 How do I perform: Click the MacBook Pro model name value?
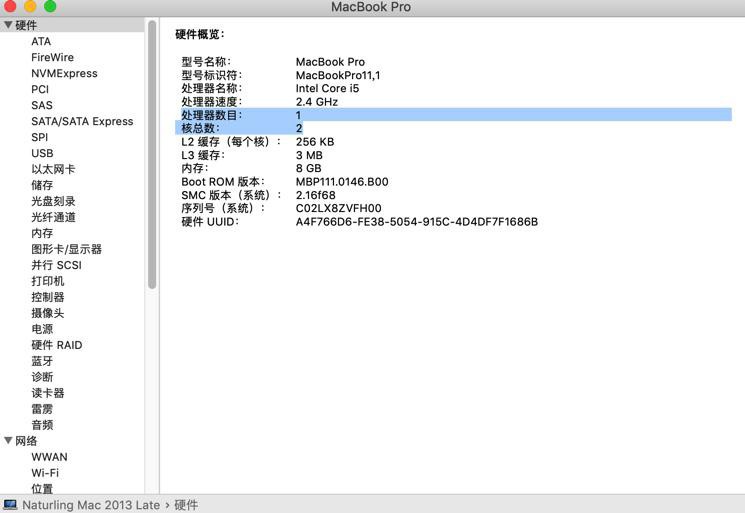coord(330,62)
